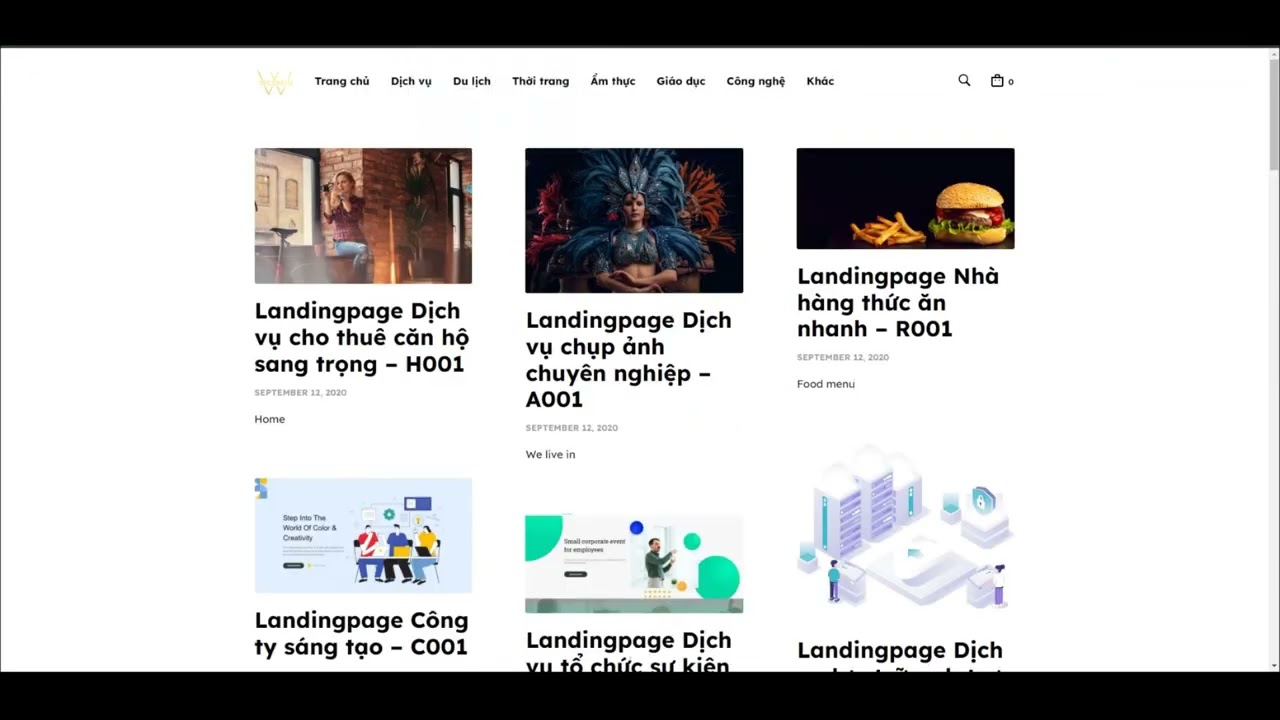Open the Du lịch menu
1280x720 pixels.
click(x=472, y=81)
